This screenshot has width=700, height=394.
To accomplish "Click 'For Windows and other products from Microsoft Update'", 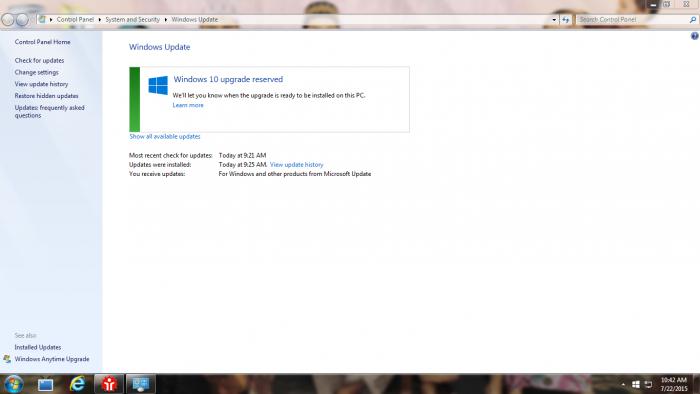I will click(295, 174).
